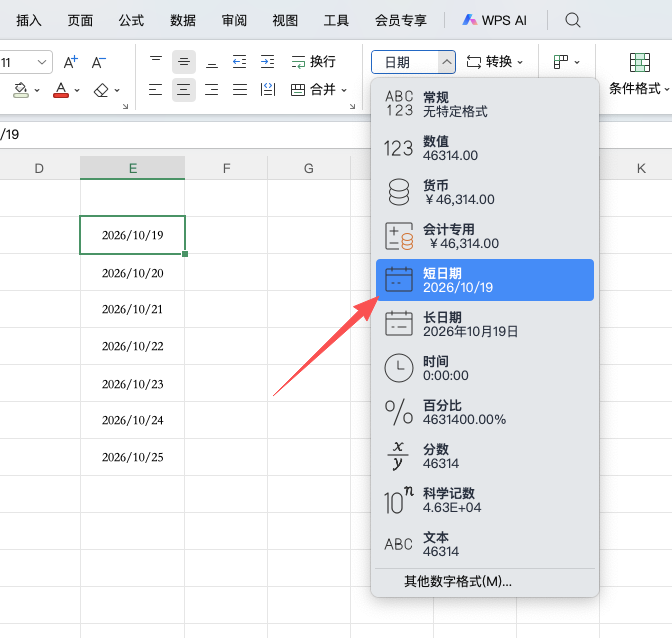Click the distributed alignment icon
This screenshot has width=672, height=638.
[267, 90]
